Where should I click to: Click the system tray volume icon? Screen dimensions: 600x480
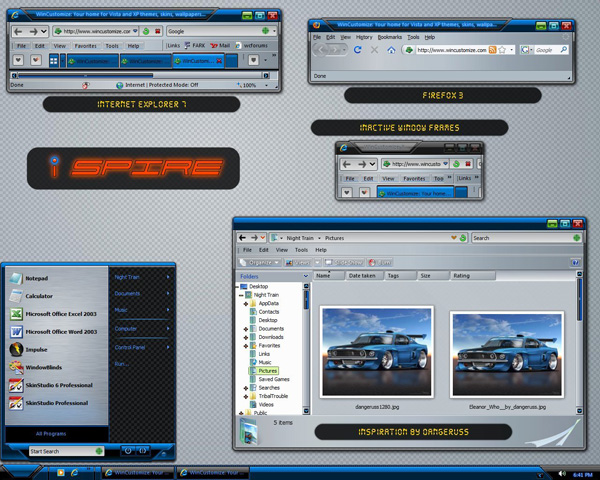coord(561,474)
